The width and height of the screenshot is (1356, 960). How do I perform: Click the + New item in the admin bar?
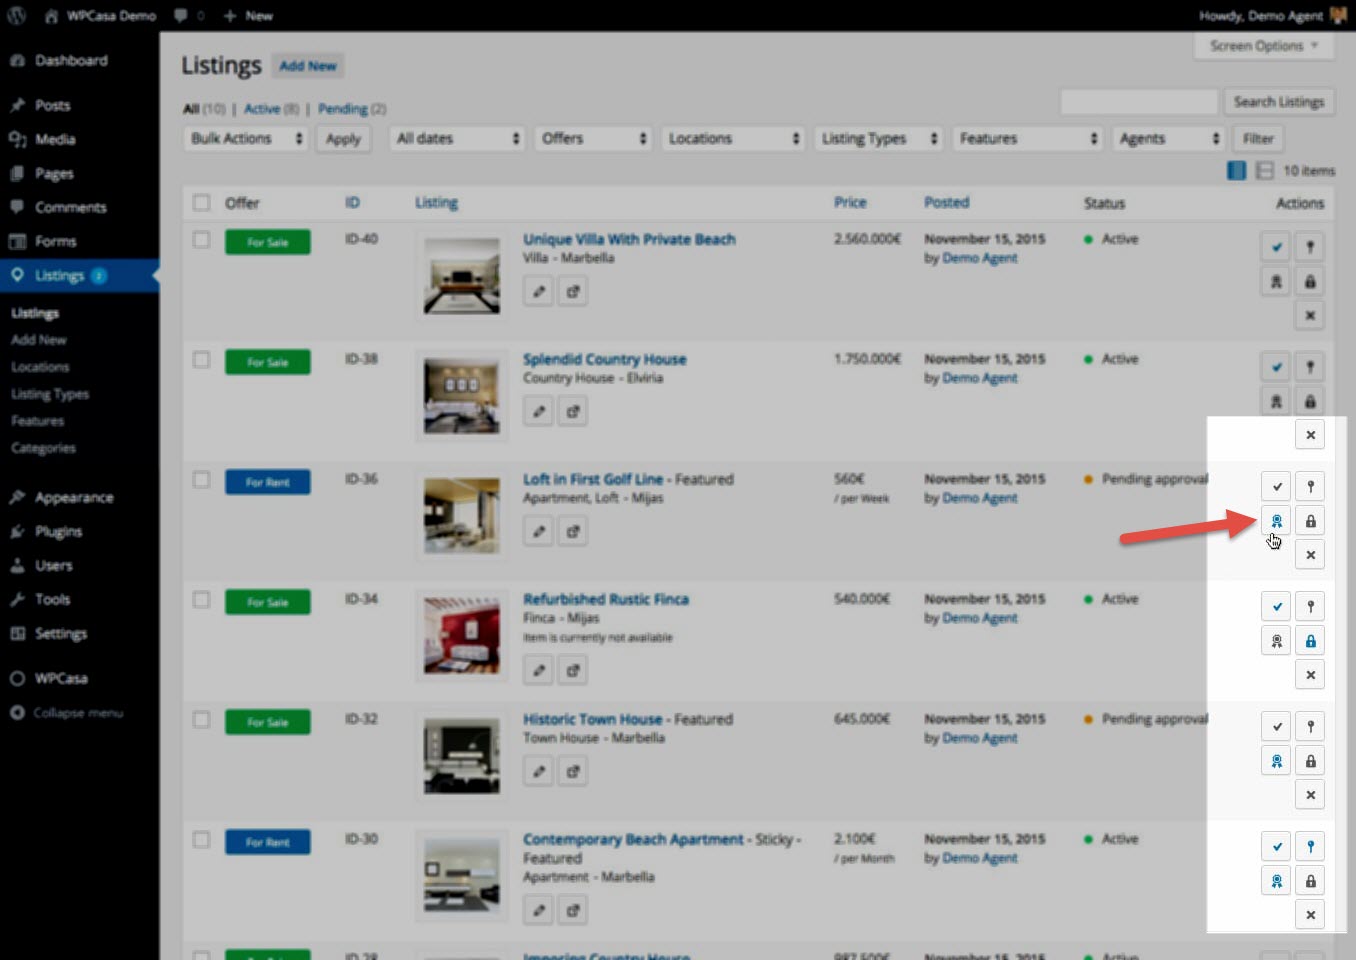248,16
